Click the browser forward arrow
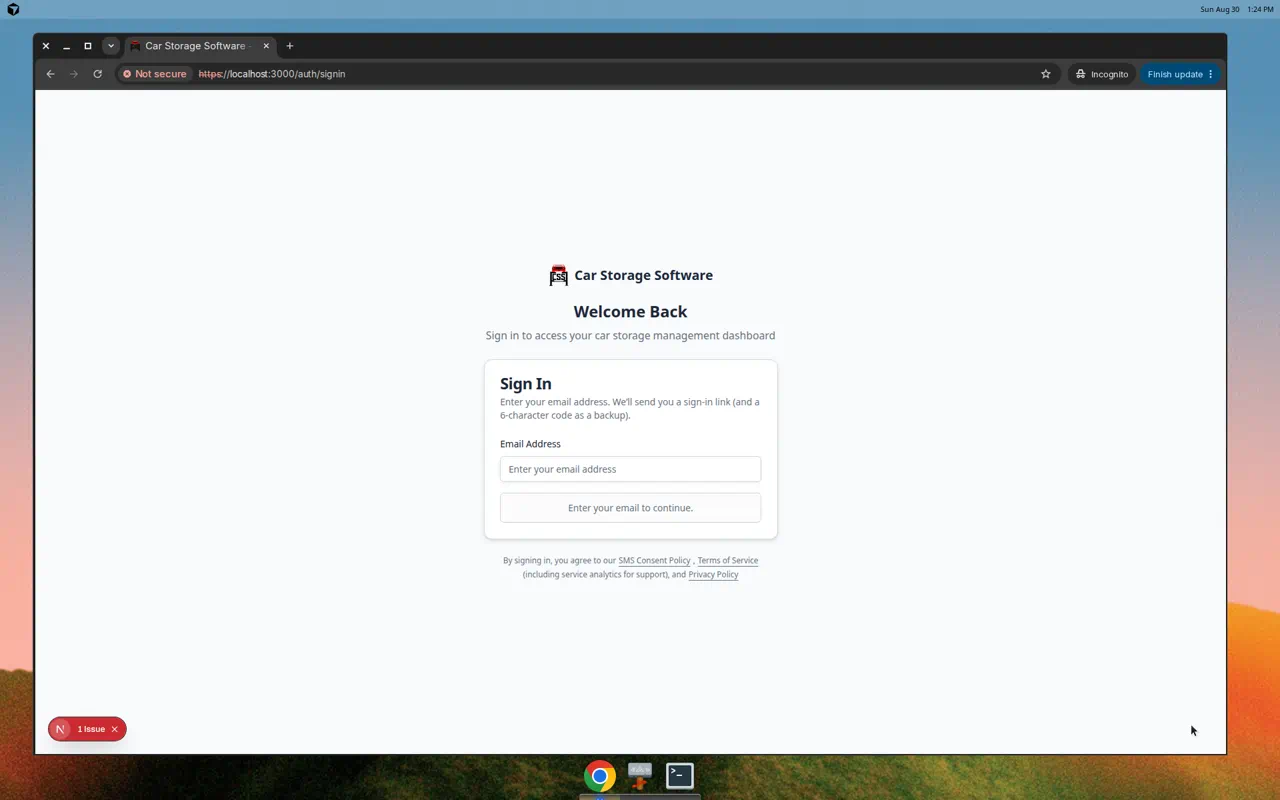 click(x=74, y=74)
